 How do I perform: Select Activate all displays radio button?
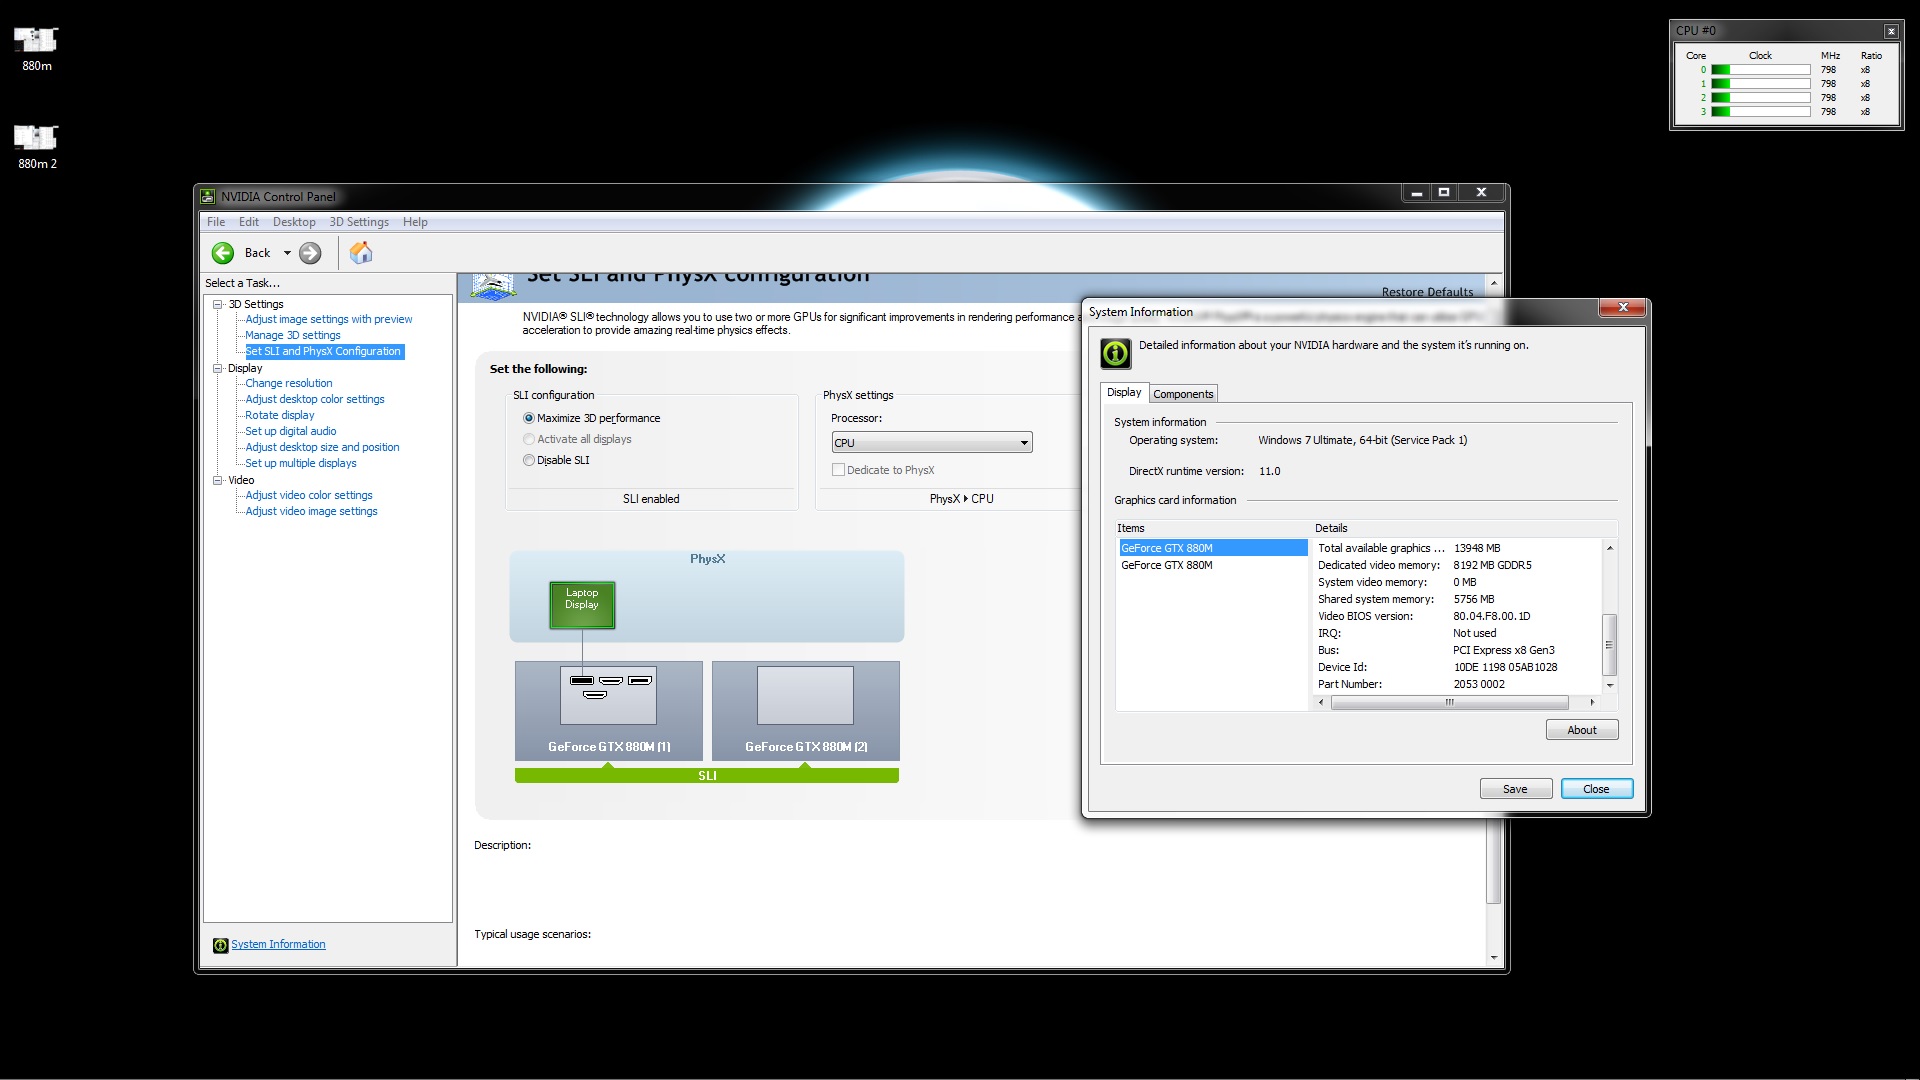529,439
